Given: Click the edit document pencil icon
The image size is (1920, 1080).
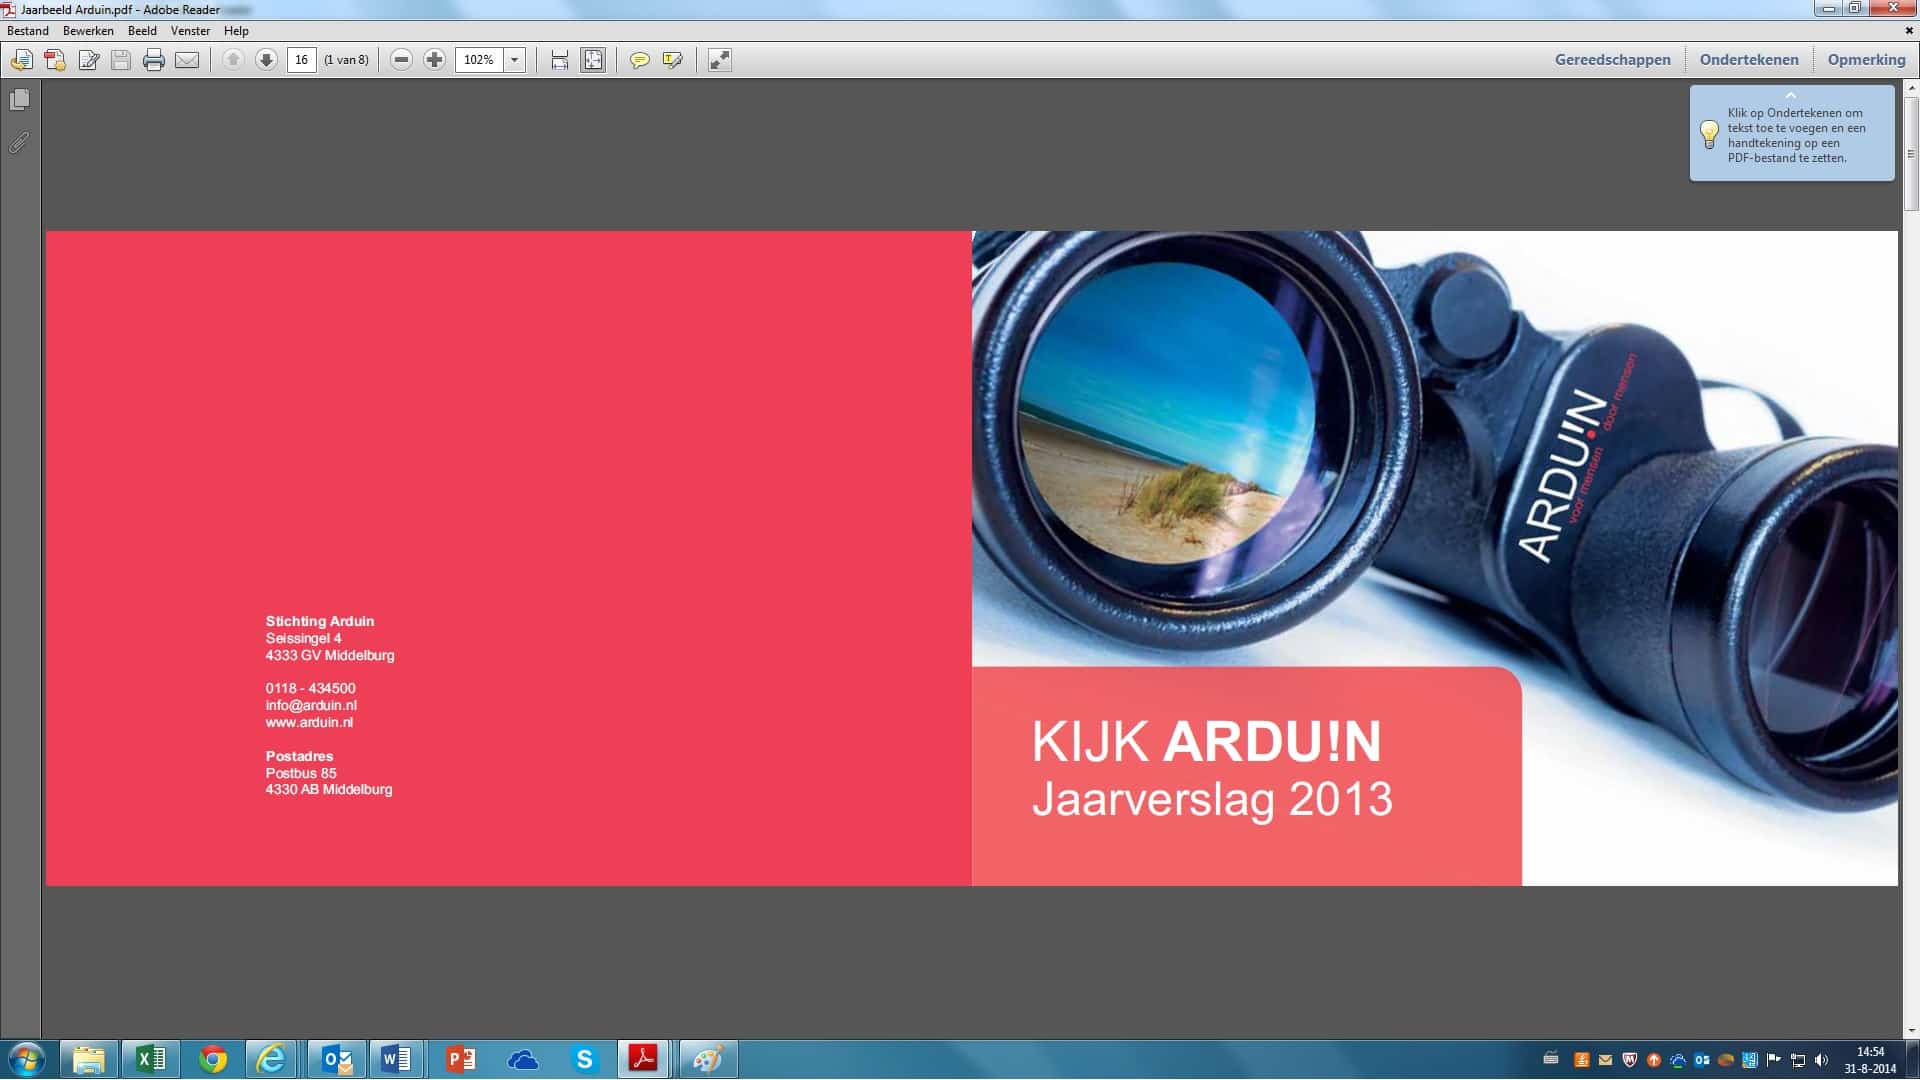Looking at the screenshot, I should [88, 60].
